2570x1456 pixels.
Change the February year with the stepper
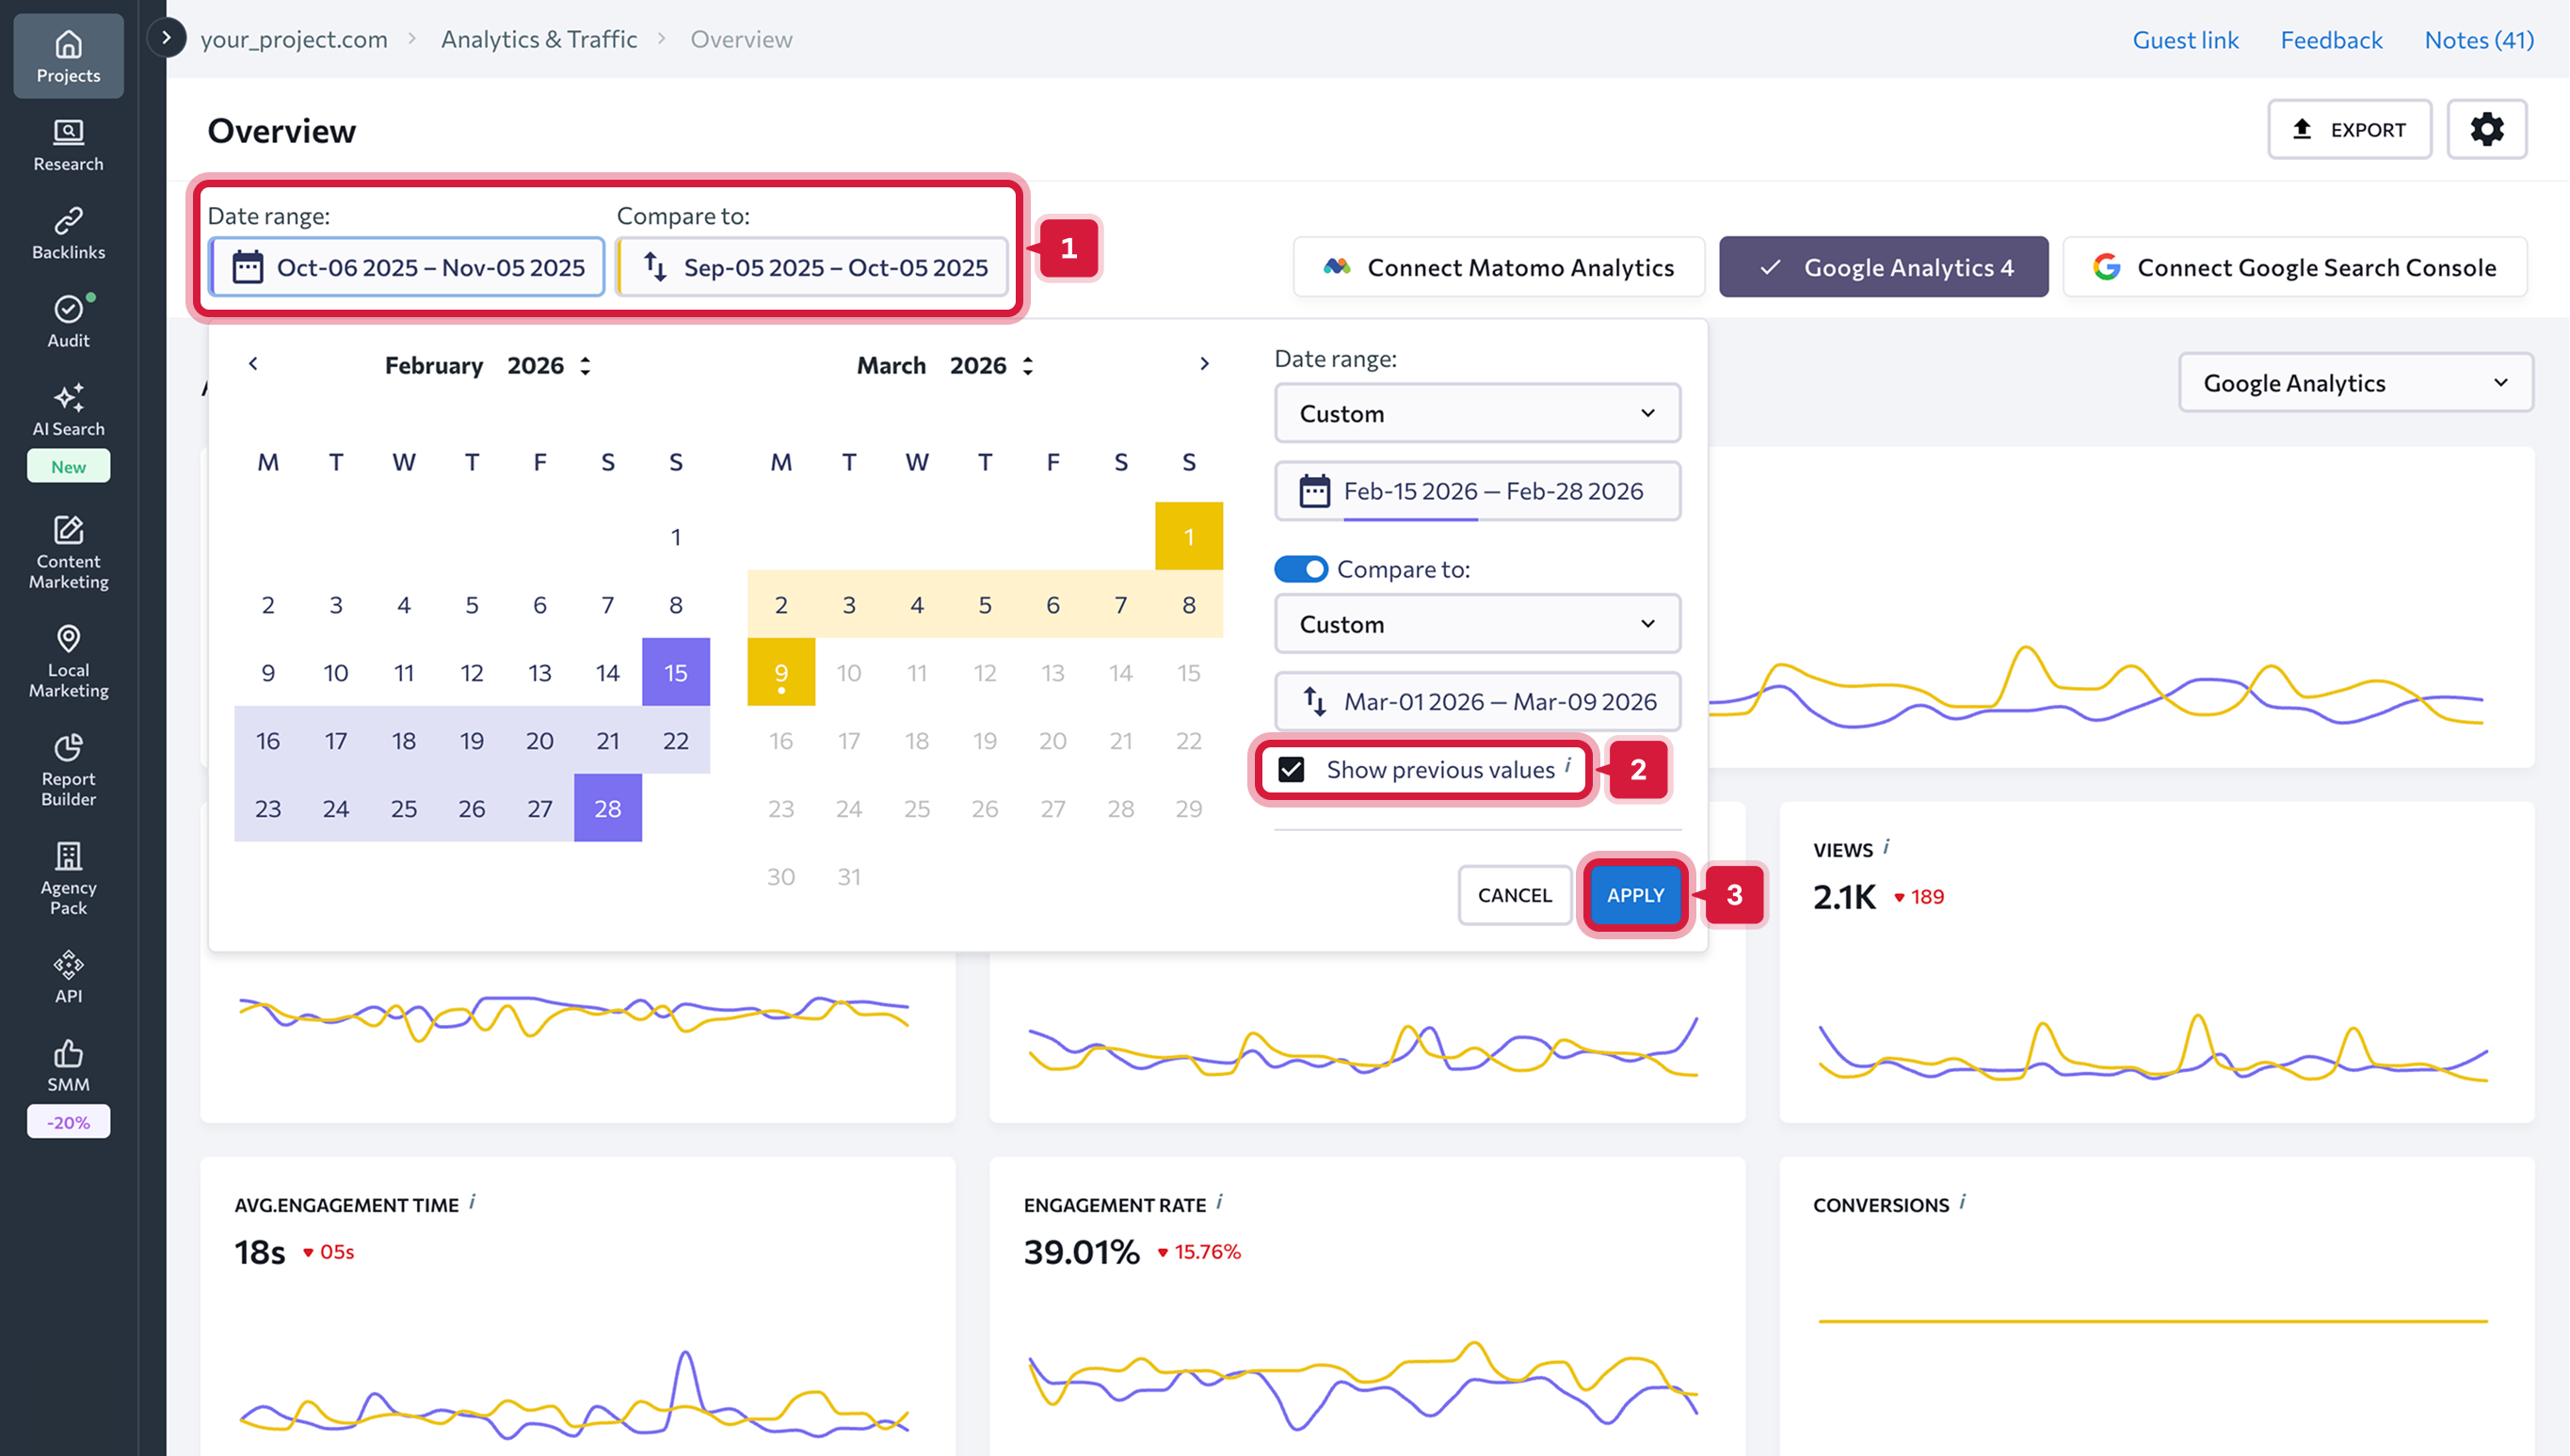[x=584, y=365]
